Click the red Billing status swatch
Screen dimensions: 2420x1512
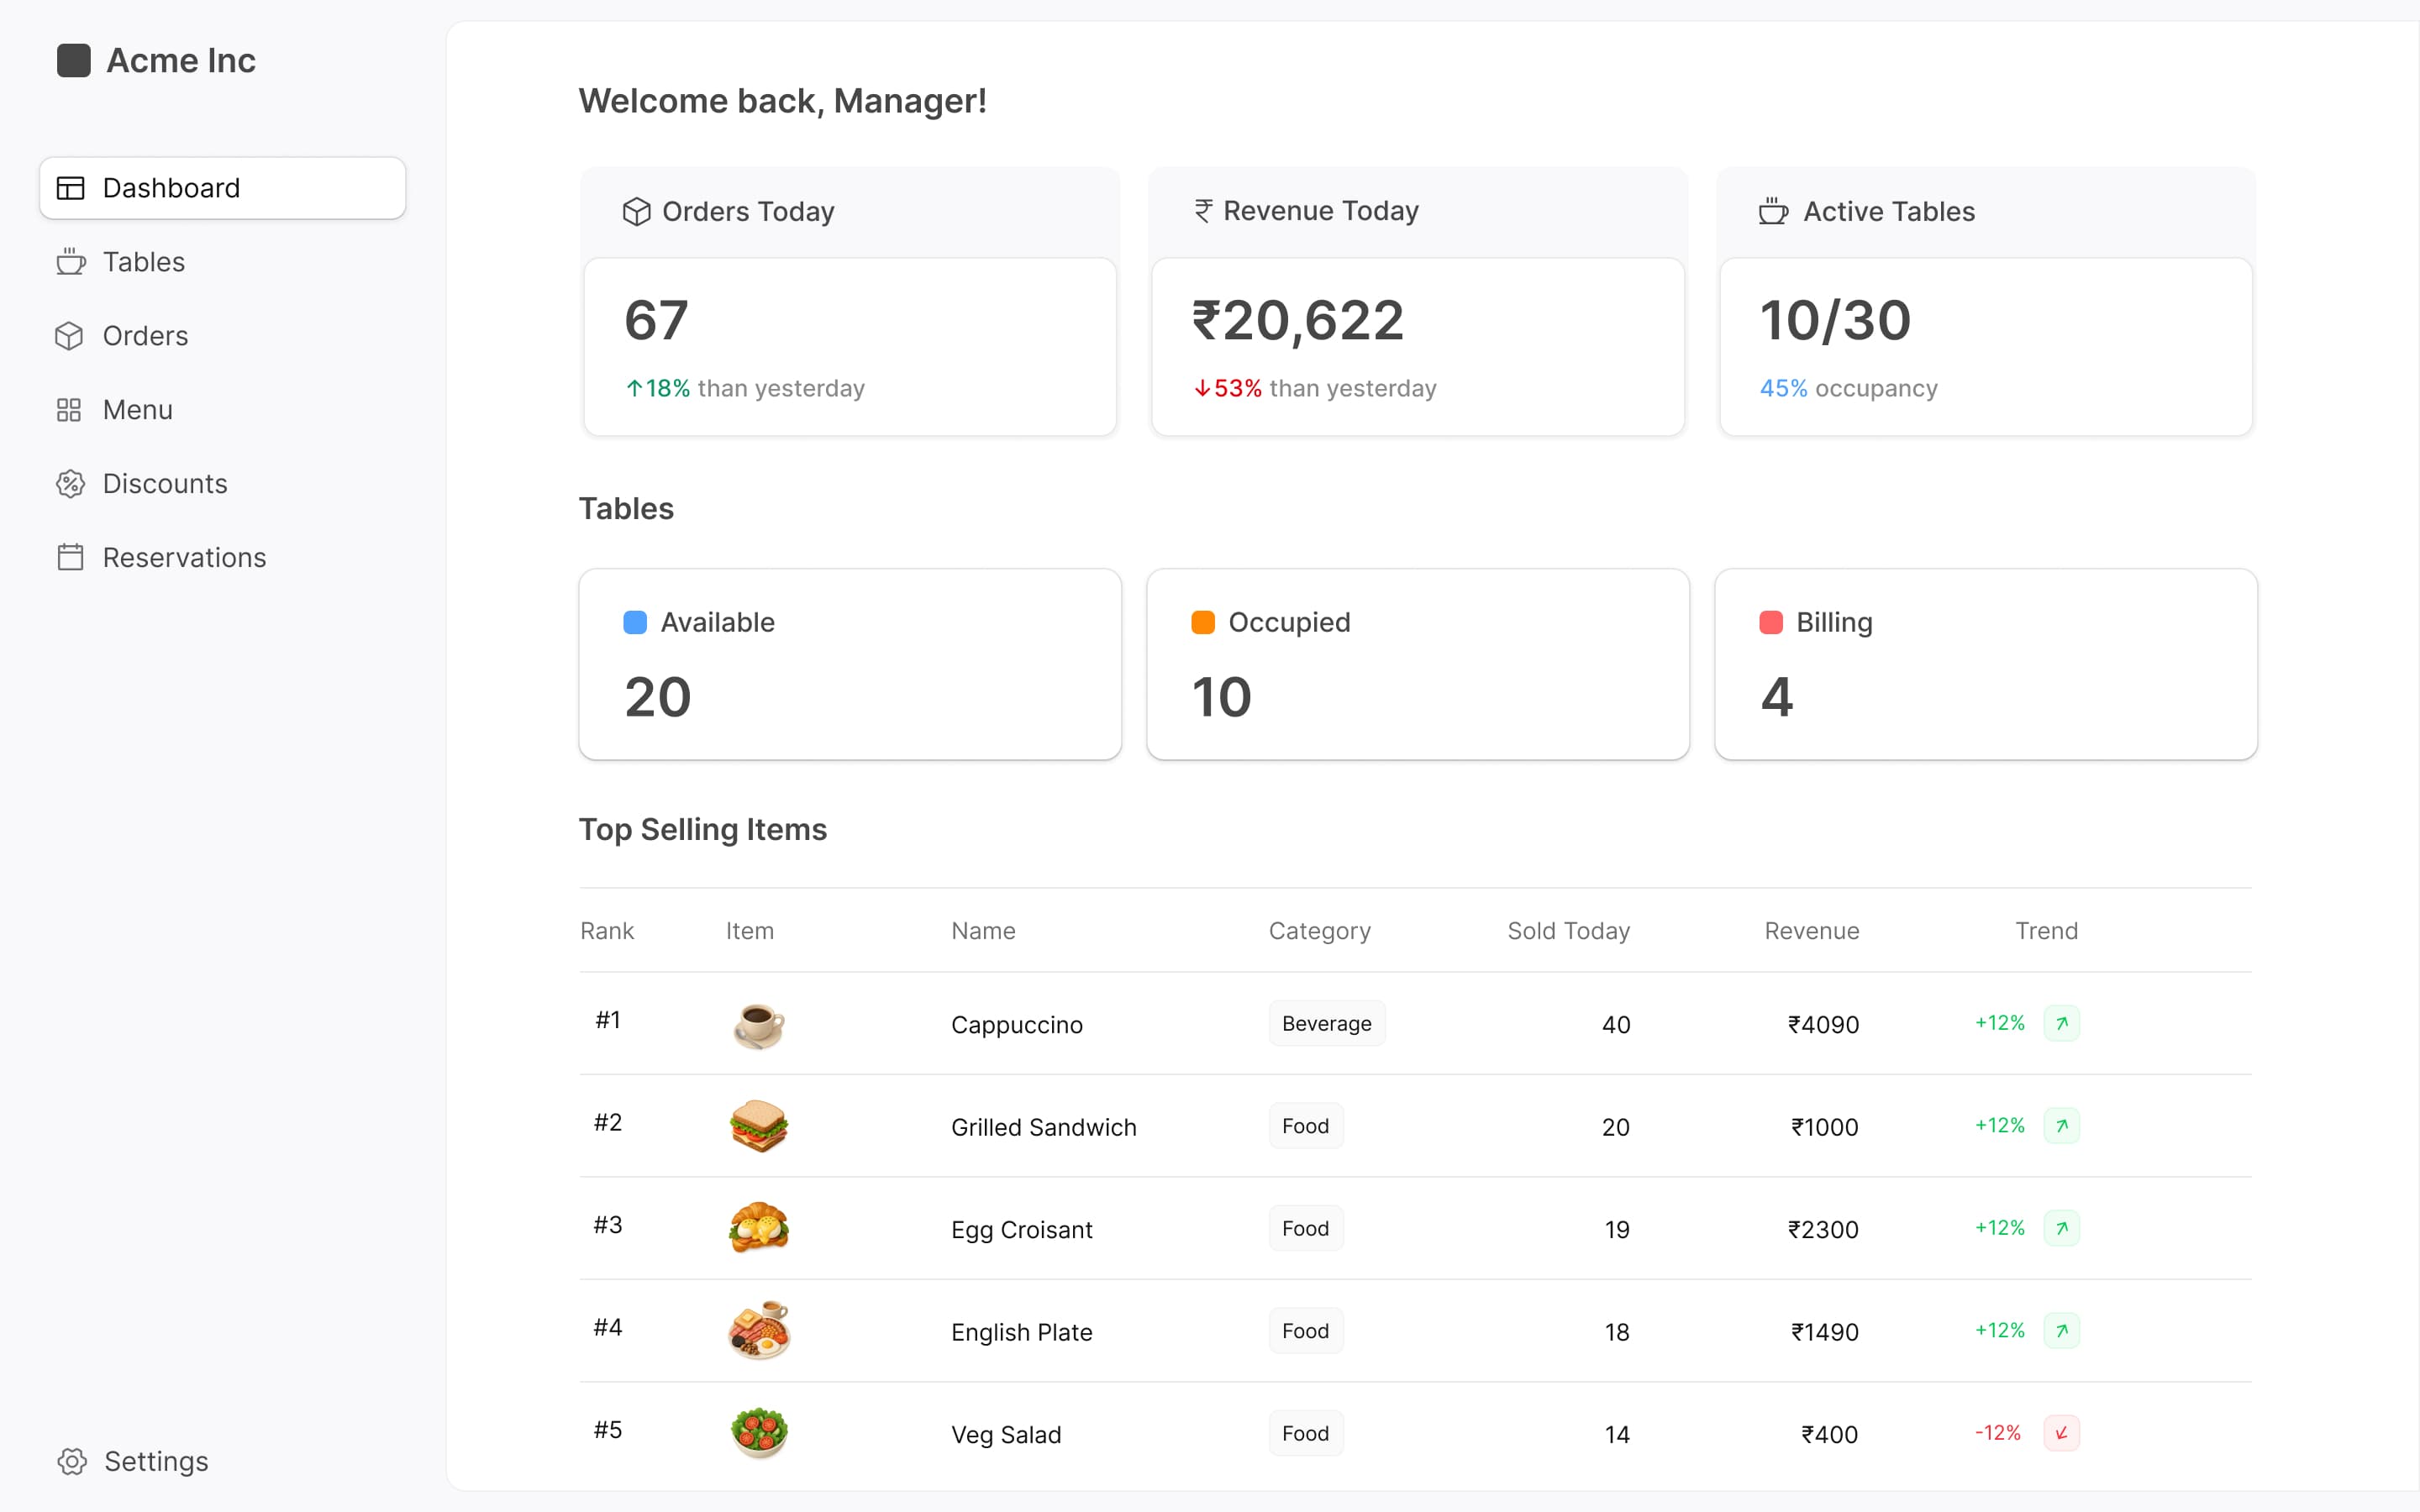click(x=1770, y=622)
